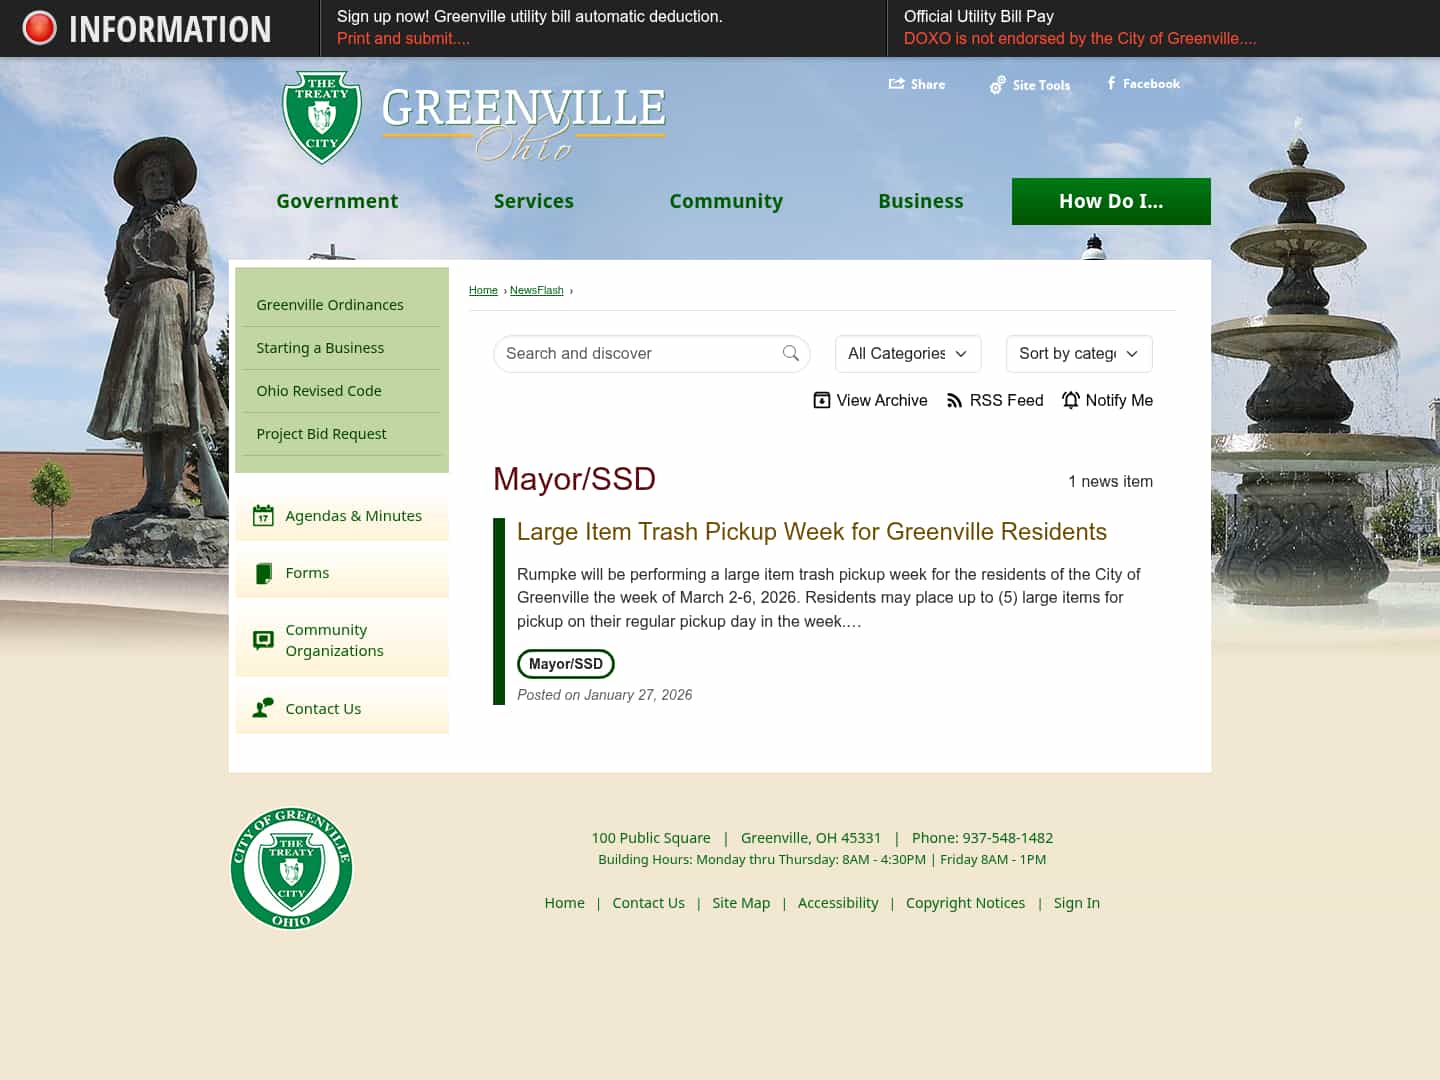Click the Notify Me bell icon

point(1071,400)
